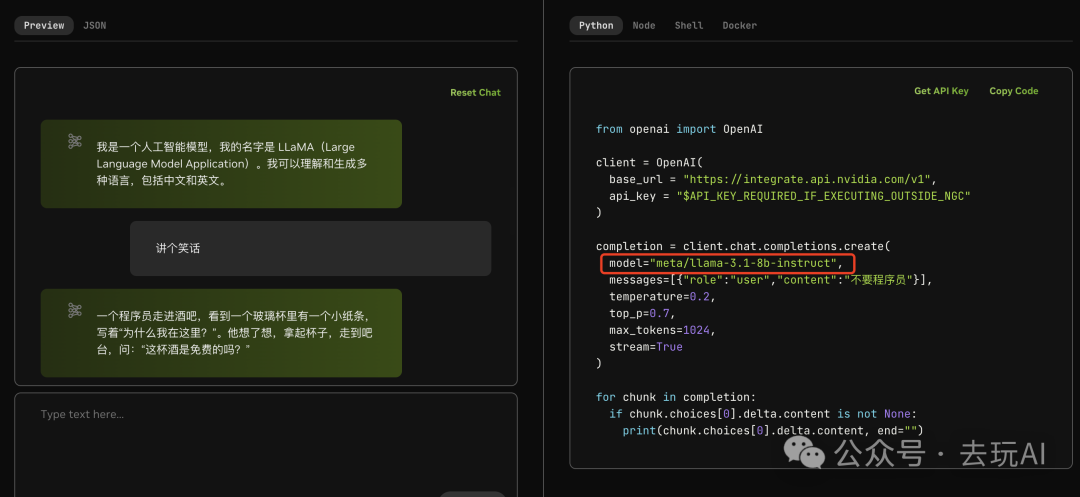Click the from openai import OpenAI line
The height and width of the screenshot is (497, 1080).
679,129
